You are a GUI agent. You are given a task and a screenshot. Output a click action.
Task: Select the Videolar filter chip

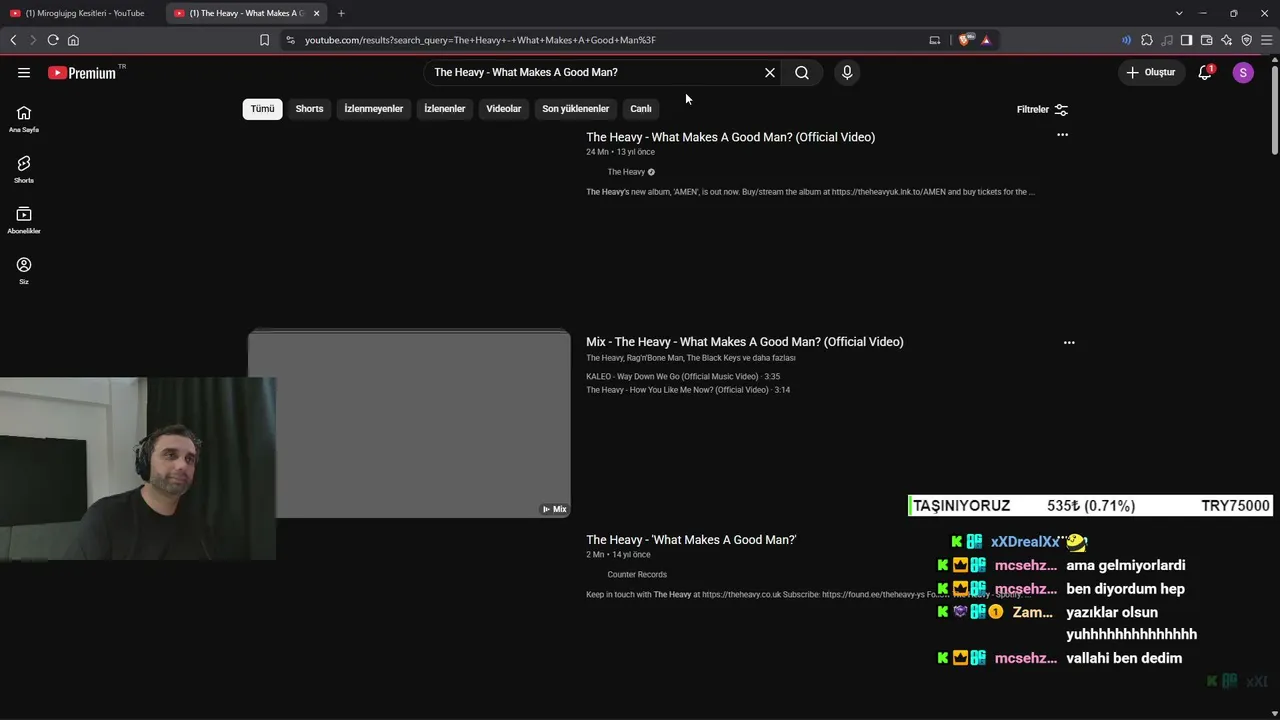[x=504, y=109]
